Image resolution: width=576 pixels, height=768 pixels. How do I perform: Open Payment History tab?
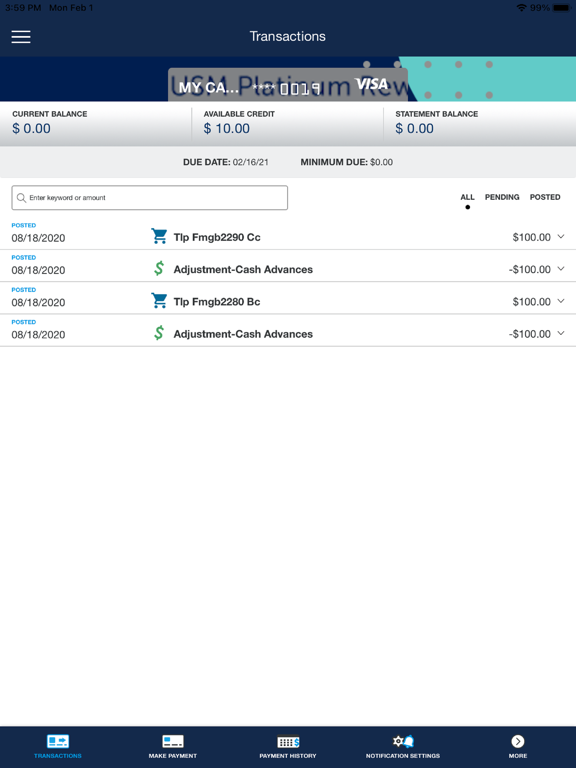coord(288,746)
